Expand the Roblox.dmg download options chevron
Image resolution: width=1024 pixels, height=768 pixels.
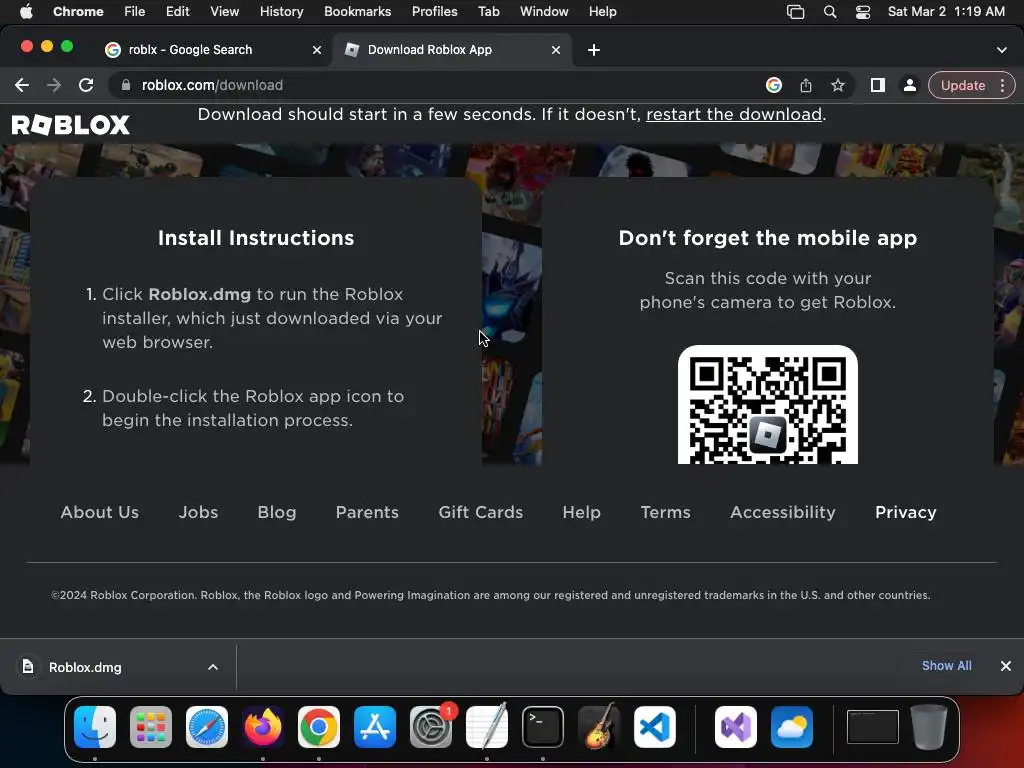point(213,667)
